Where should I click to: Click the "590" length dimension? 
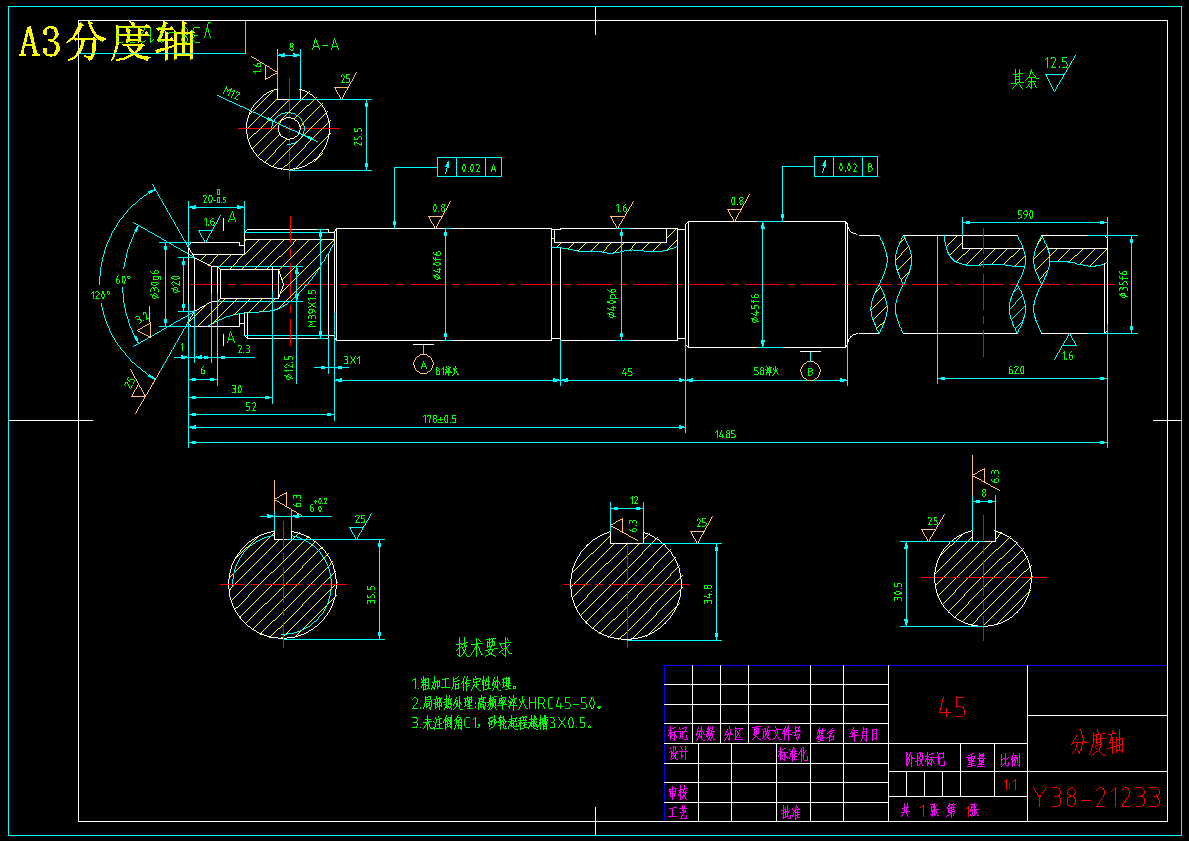tap(1025, 215)
